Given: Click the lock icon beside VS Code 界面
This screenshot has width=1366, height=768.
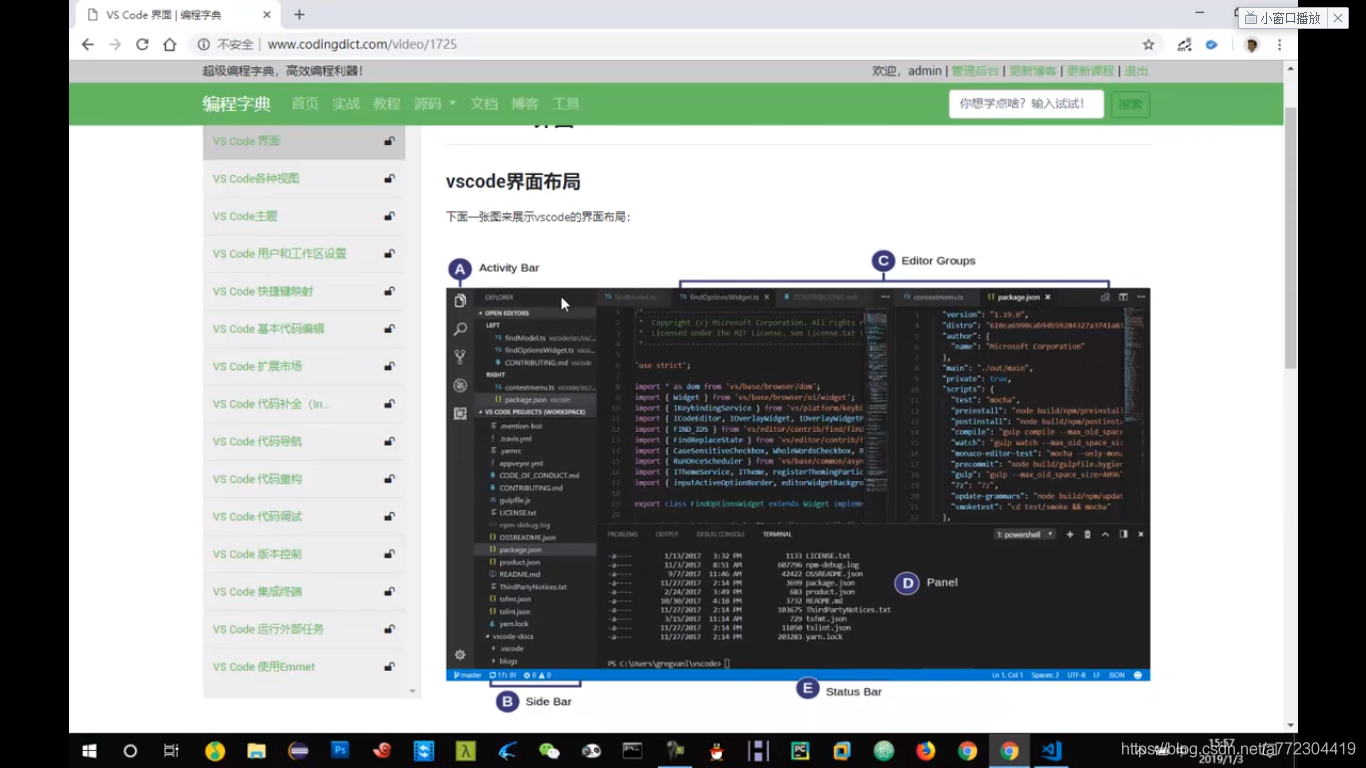Looking at the screenshot, I should coord(389,141).
